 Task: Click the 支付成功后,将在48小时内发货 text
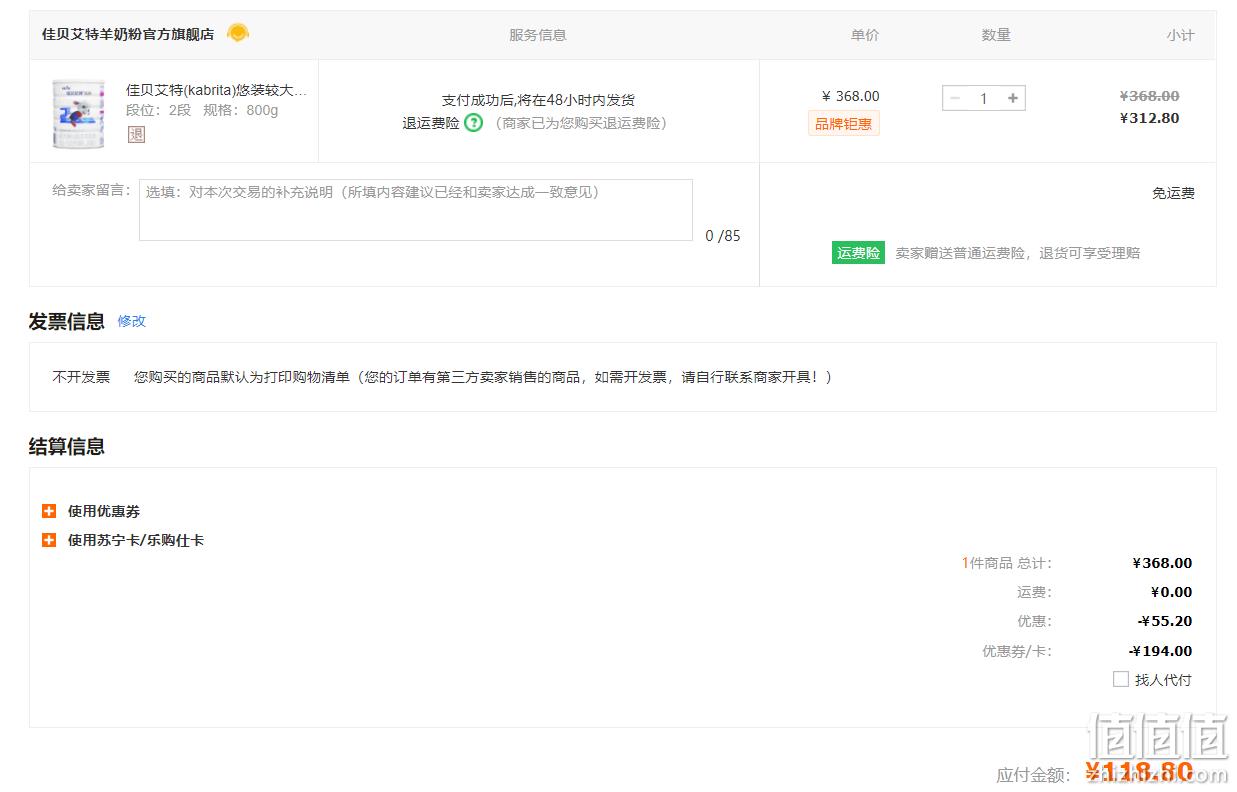tap(538, 100)
